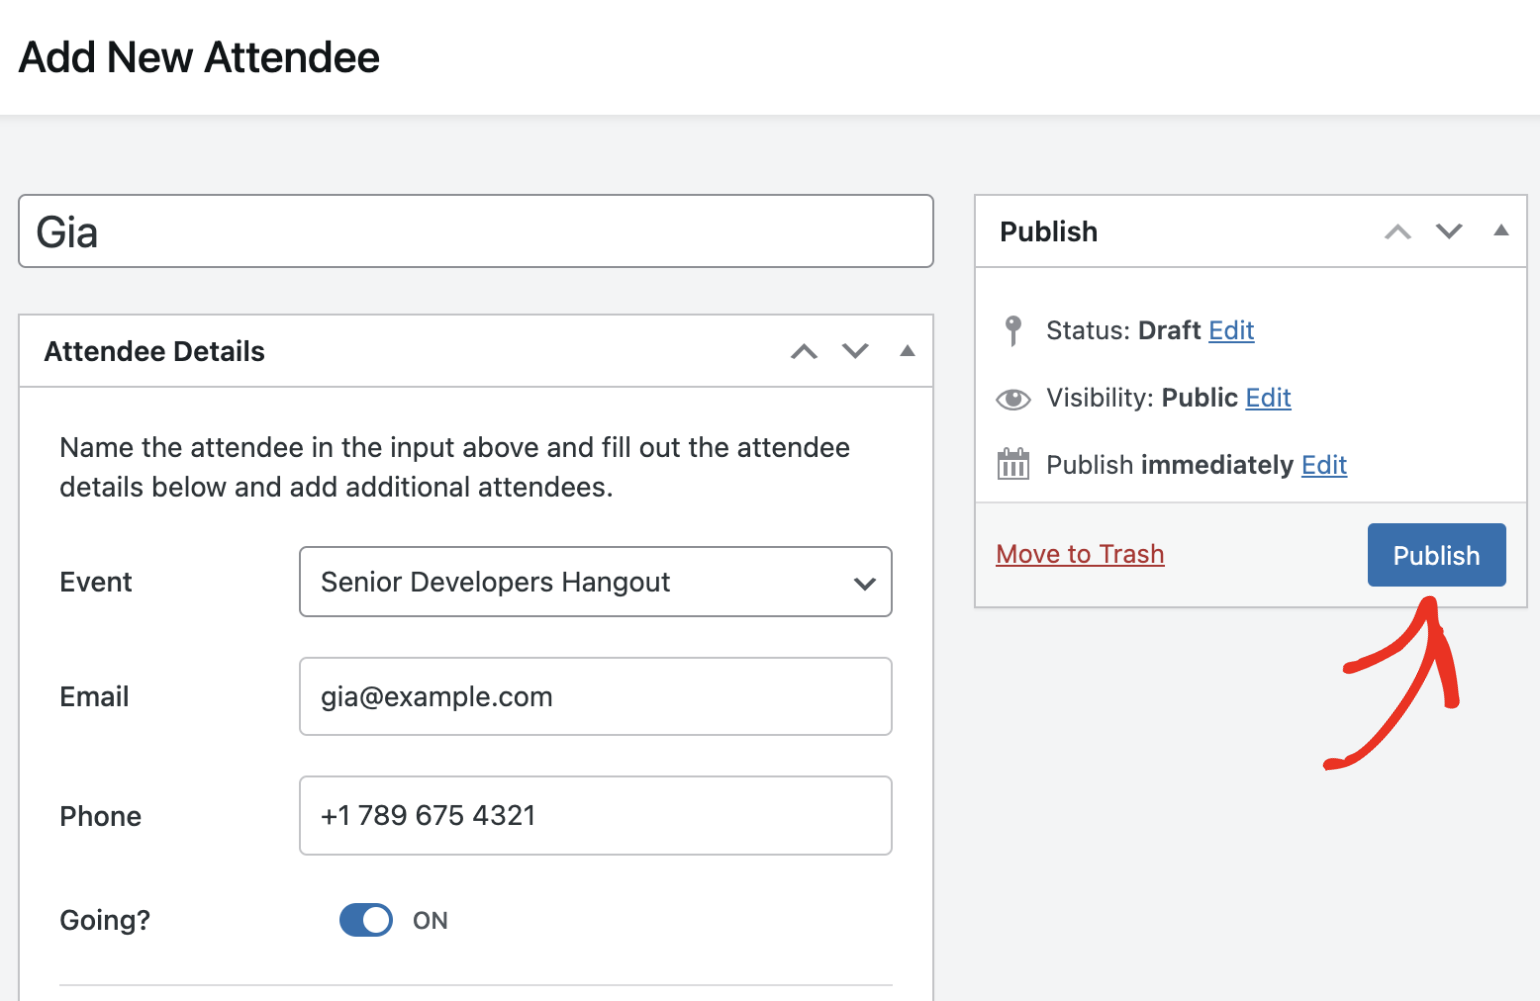Focus the Phone input field

595,816
